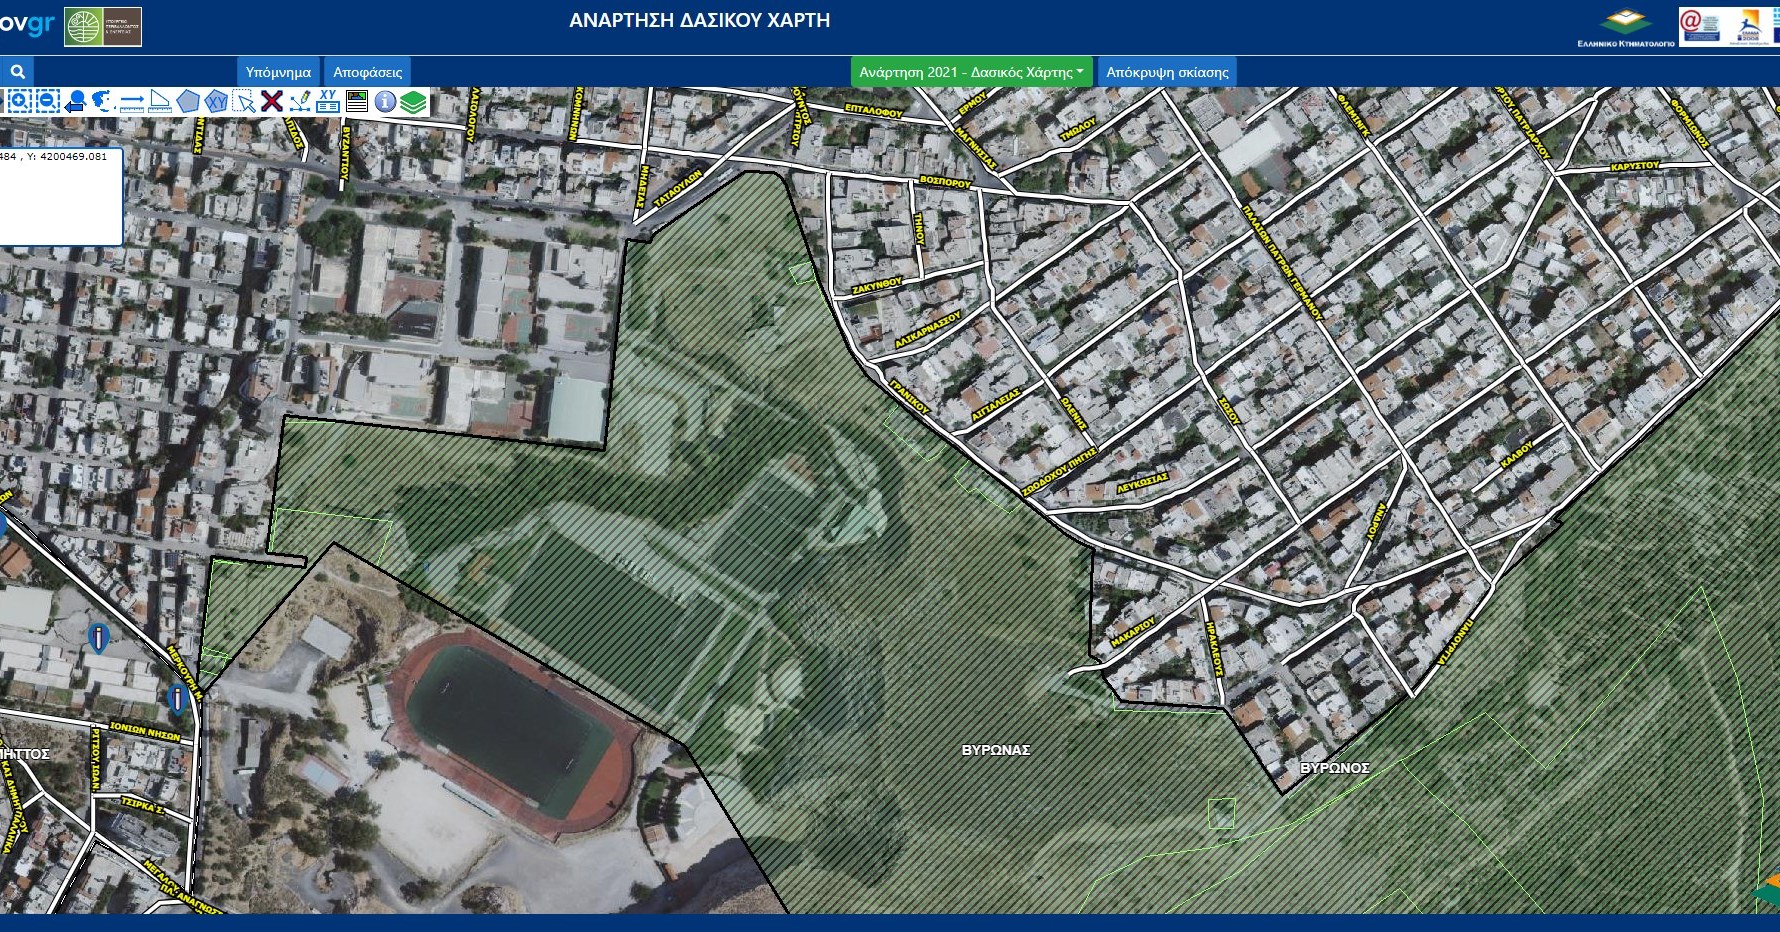Open the map legend image tool
1780x932 pixels.
tap(357, 101)
